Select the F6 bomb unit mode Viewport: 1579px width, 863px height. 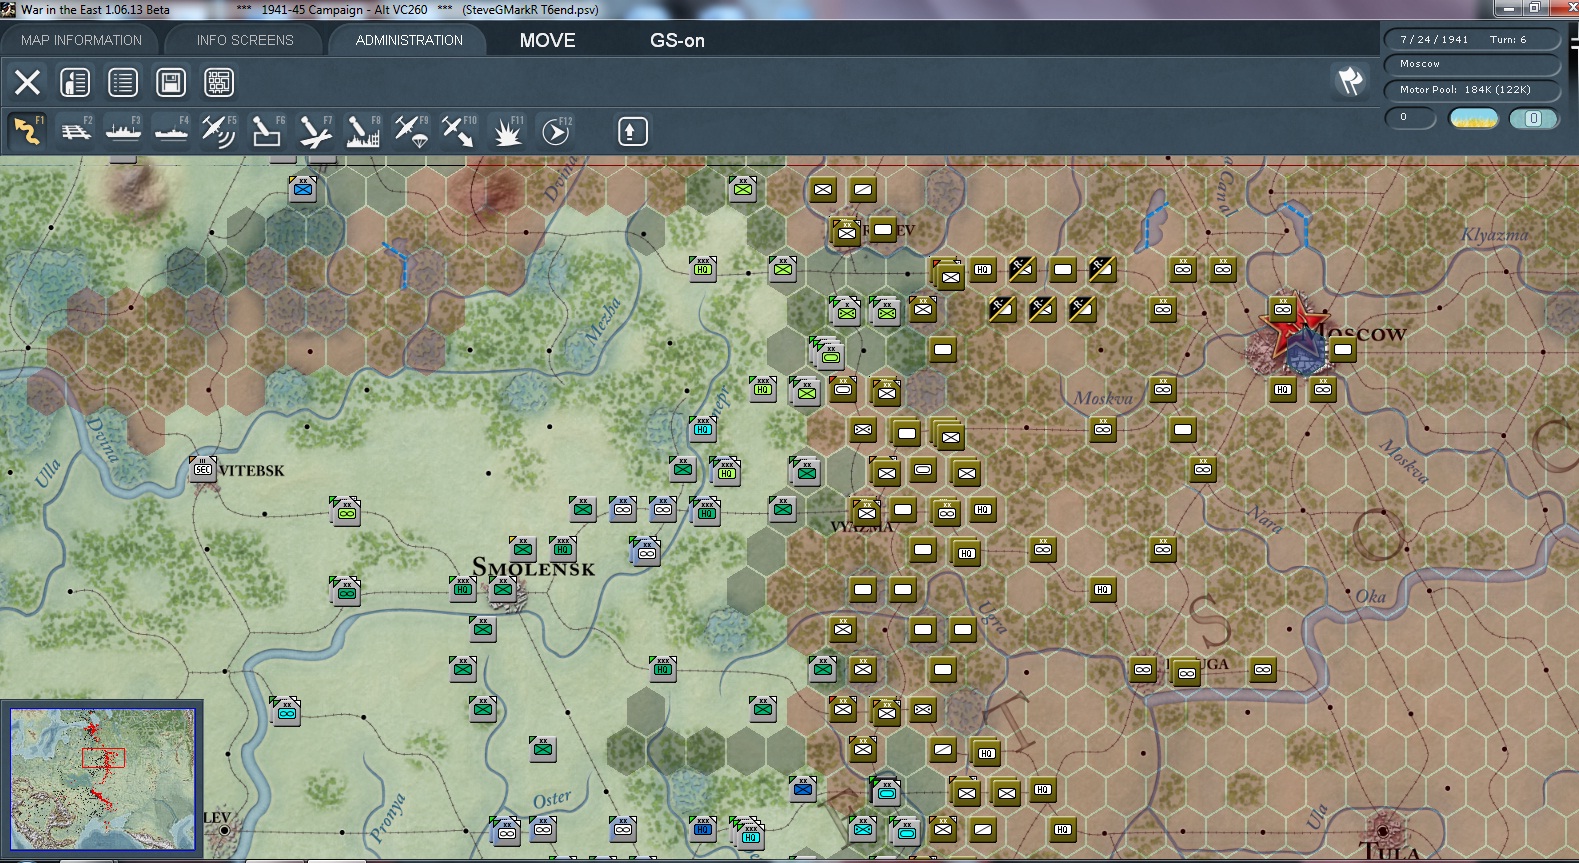tap(267, 131)
